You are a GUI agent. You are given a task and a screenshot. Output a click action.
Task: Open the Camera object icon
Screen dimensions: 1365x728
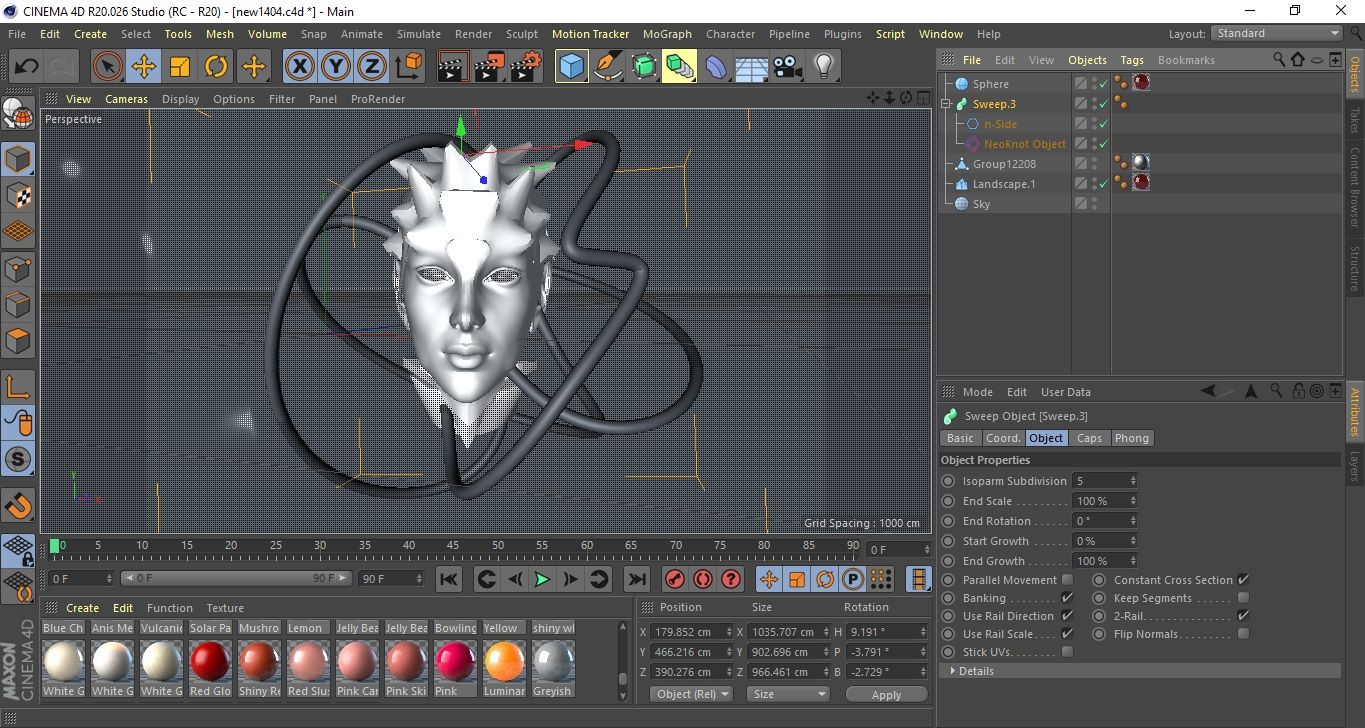[787, 67]
